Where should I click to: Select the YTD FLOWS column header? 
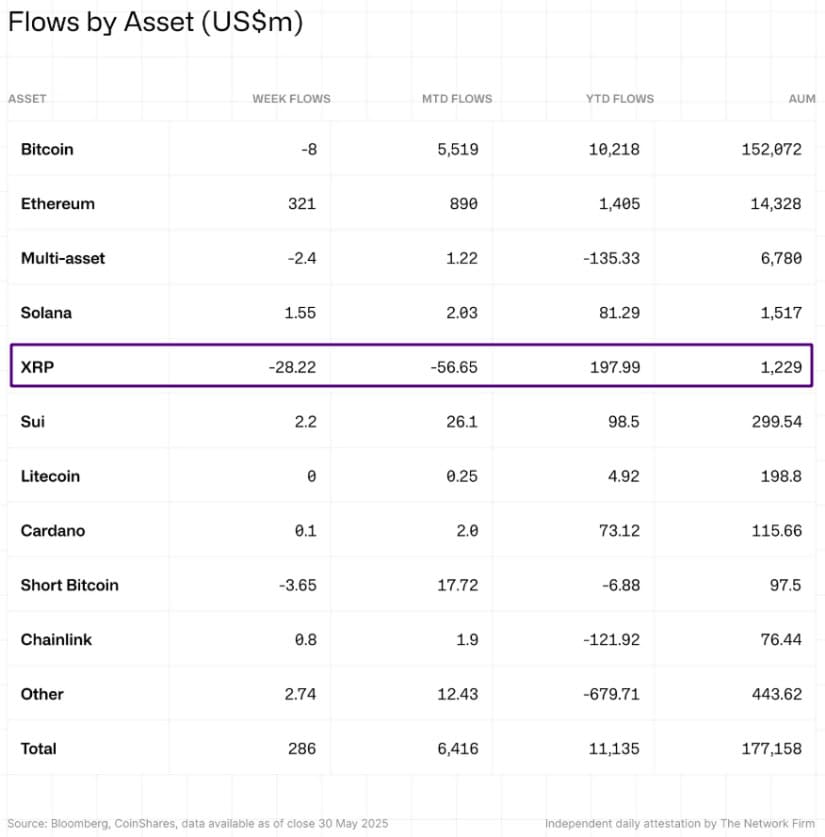point(620,99)
